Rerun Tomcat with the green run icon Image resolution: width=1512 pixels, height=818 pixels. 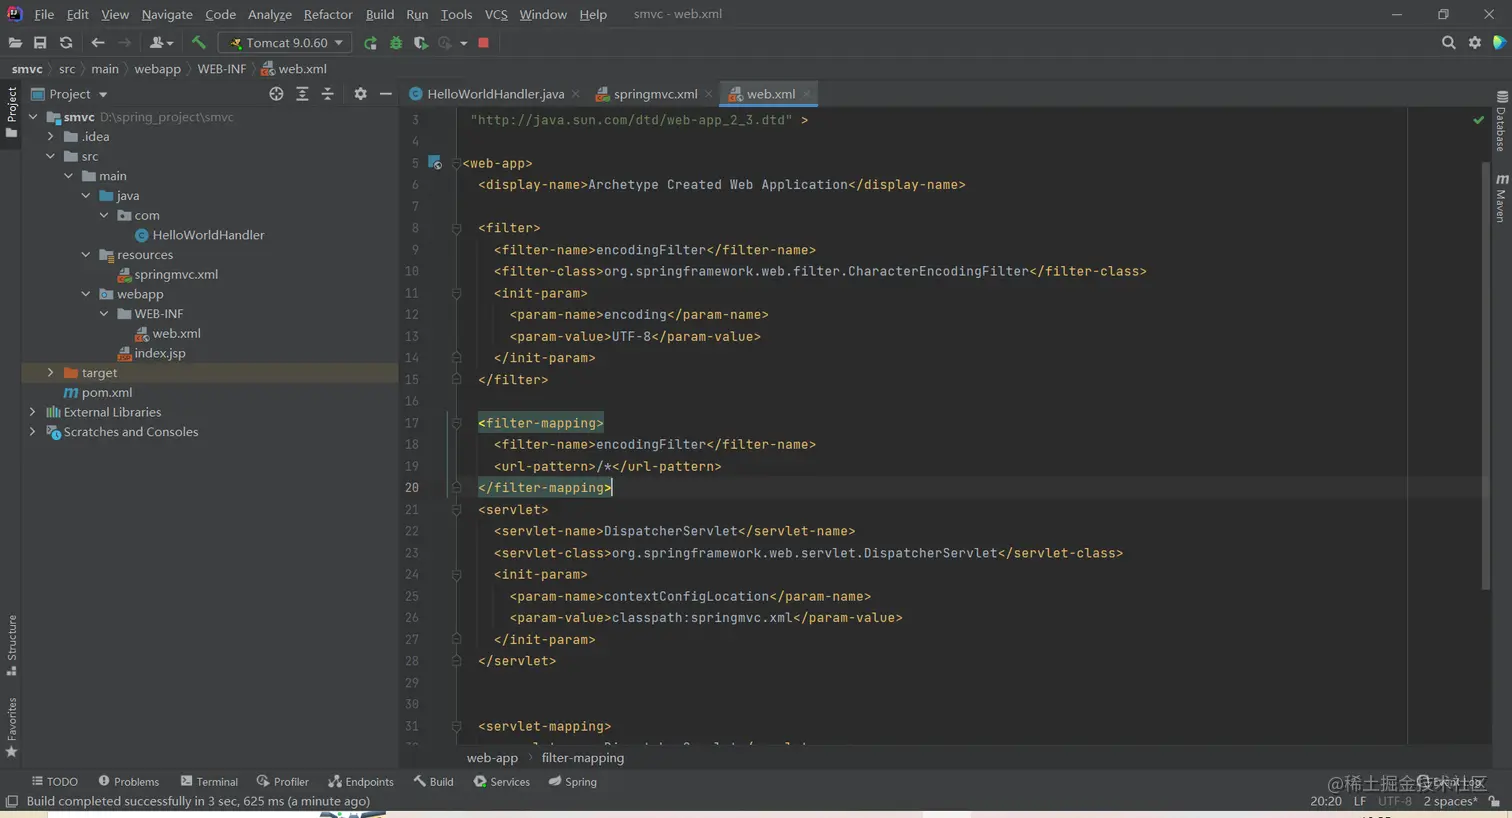(x=370, y=43)
